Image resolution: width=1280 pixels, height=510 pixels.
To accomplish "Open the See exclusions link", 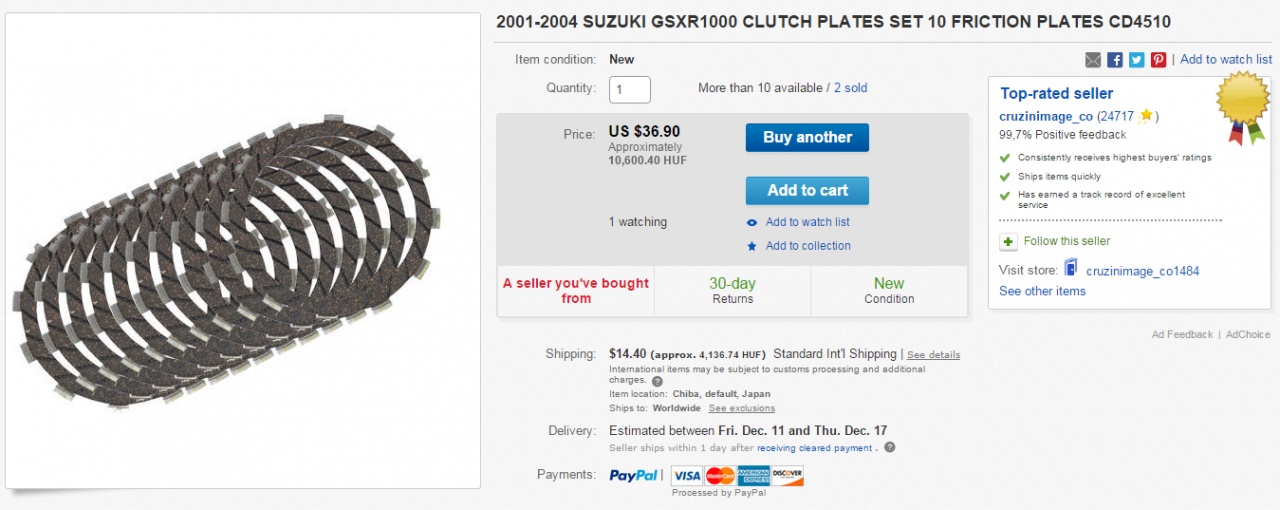I will pyautogui.click(x=741, y=408).
